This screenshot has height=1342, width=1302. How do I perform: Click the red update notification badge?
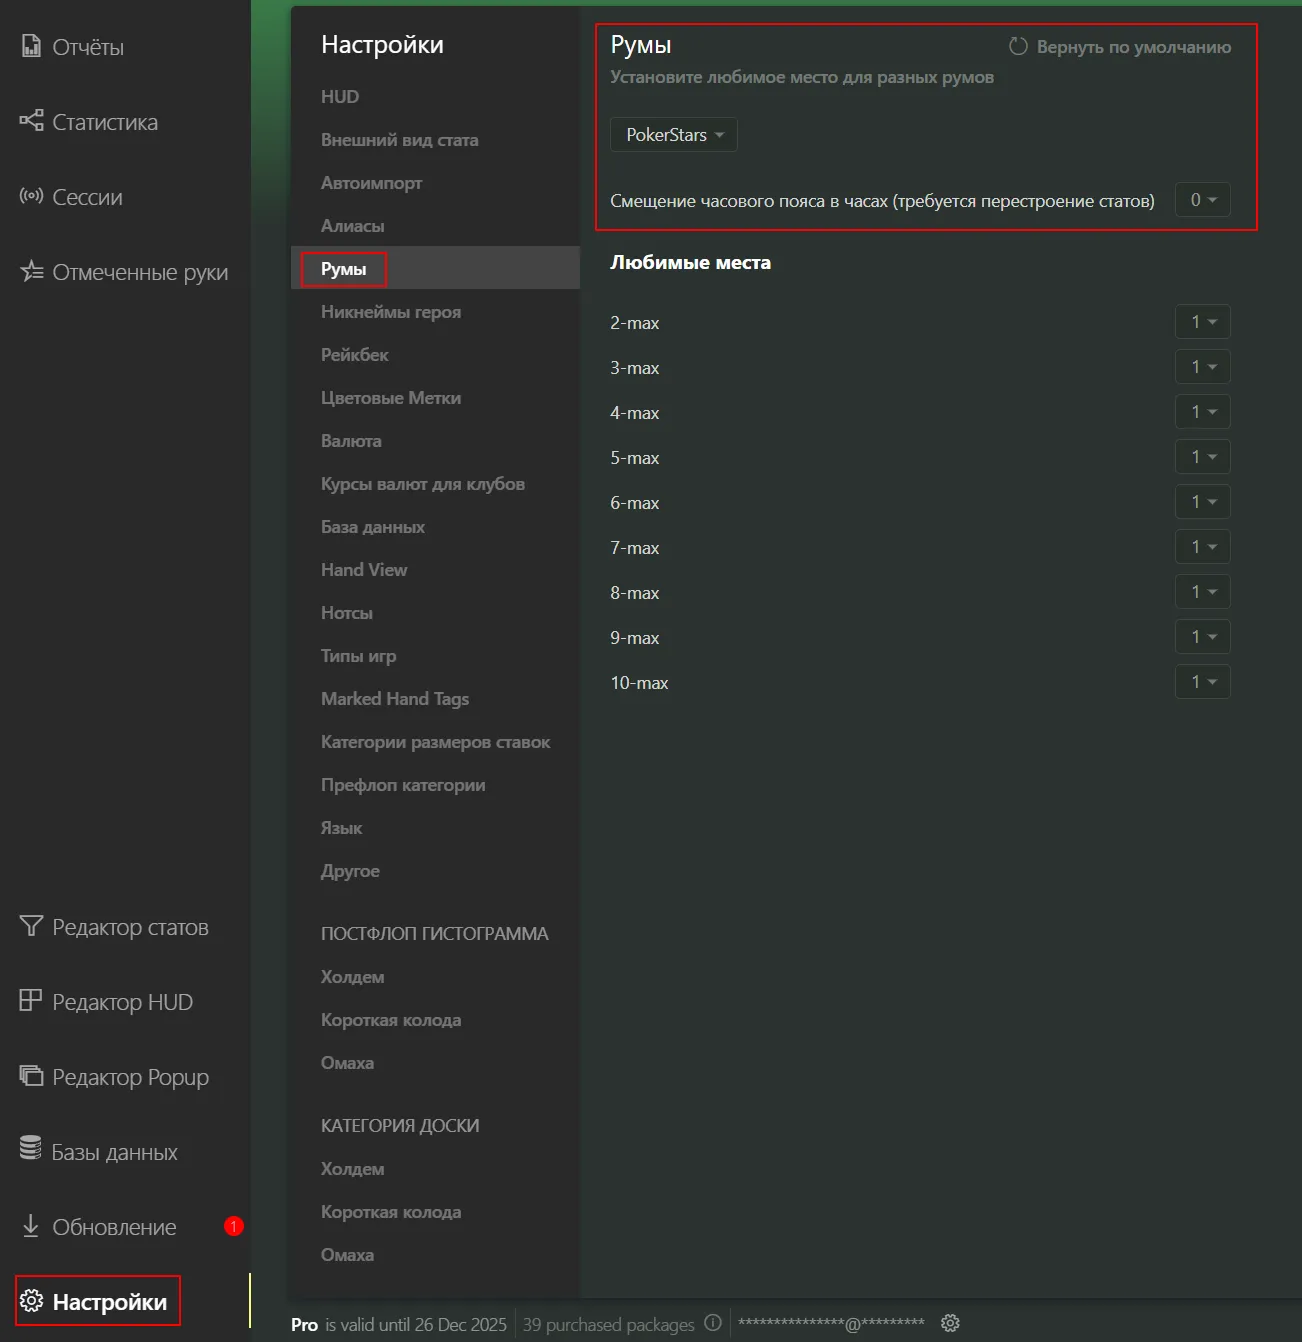point(234,1226)
